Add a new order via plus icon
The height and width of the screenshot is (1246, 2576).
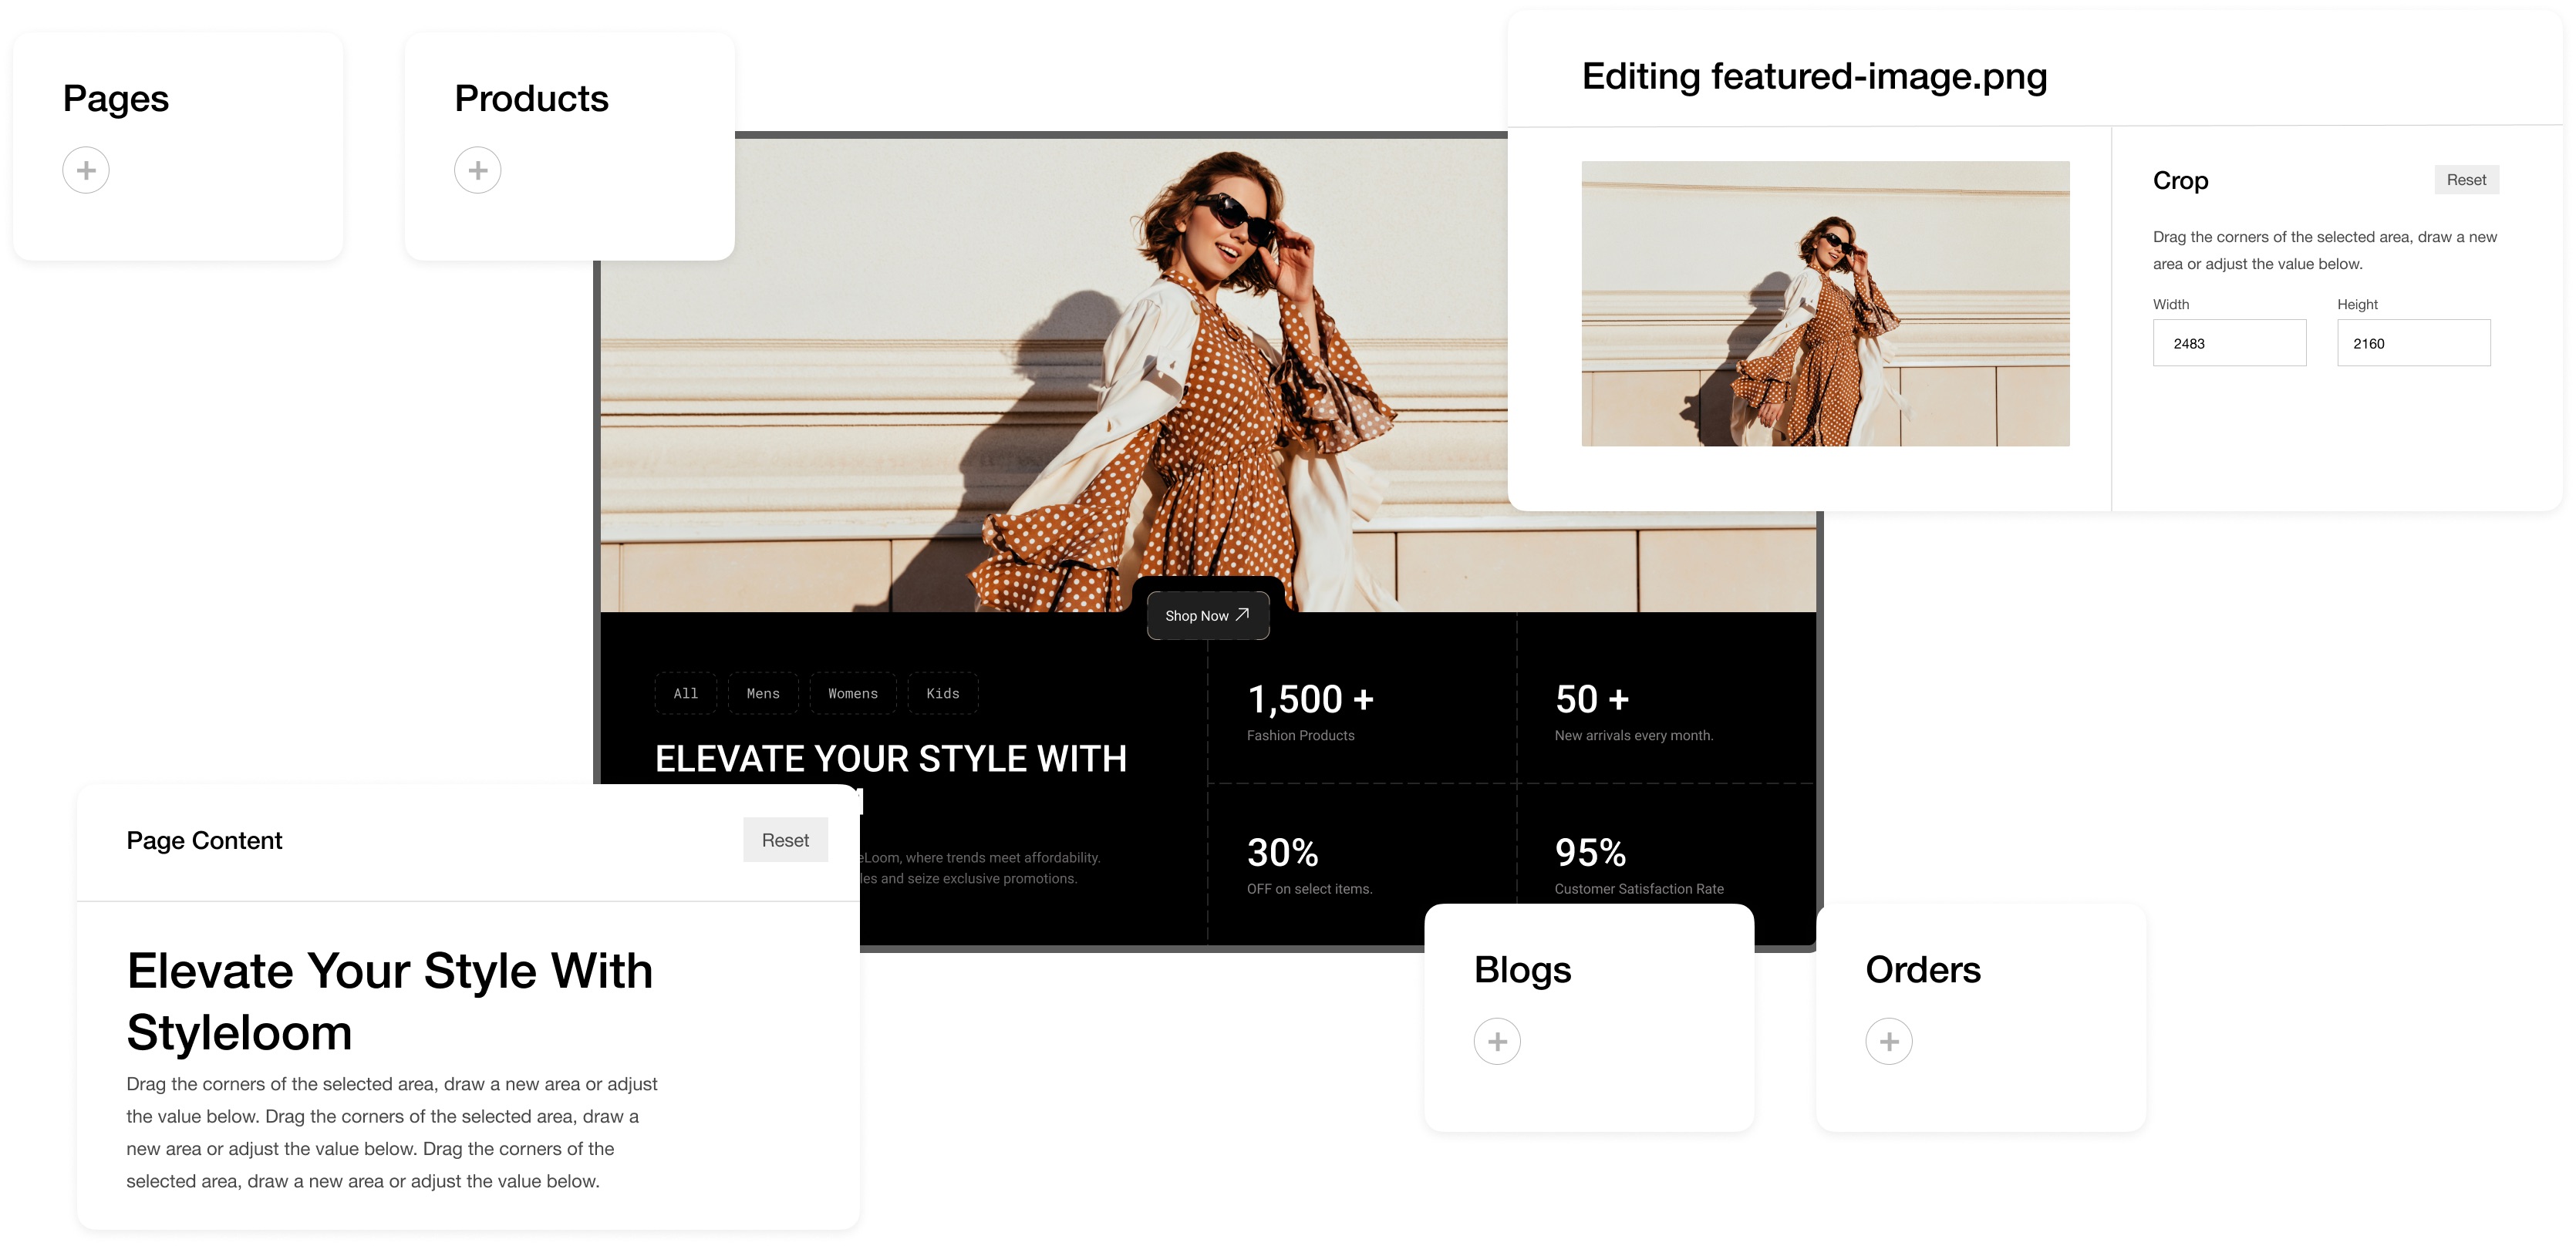pos(1889,1041)
